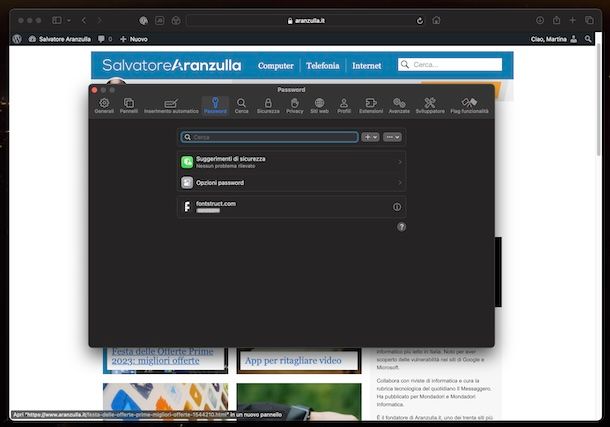Open comments bubble in admin bar
Viewport: 610px width, 427px height.
[x=105, y=39]
